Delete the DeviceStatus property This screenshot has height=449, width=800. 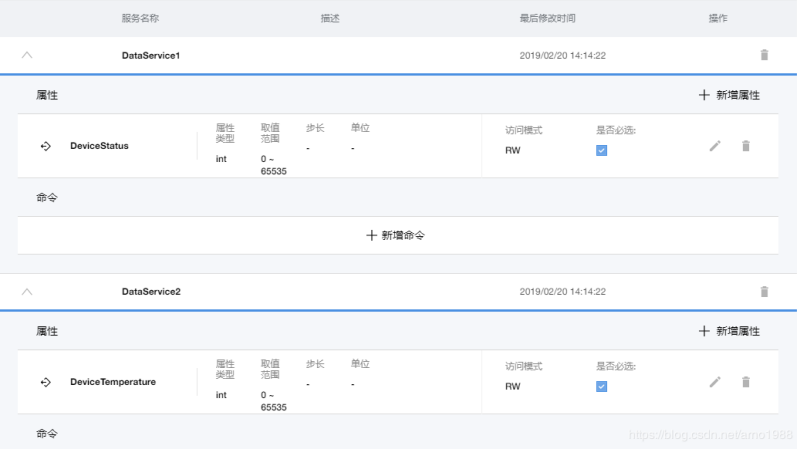coord(746,146)
